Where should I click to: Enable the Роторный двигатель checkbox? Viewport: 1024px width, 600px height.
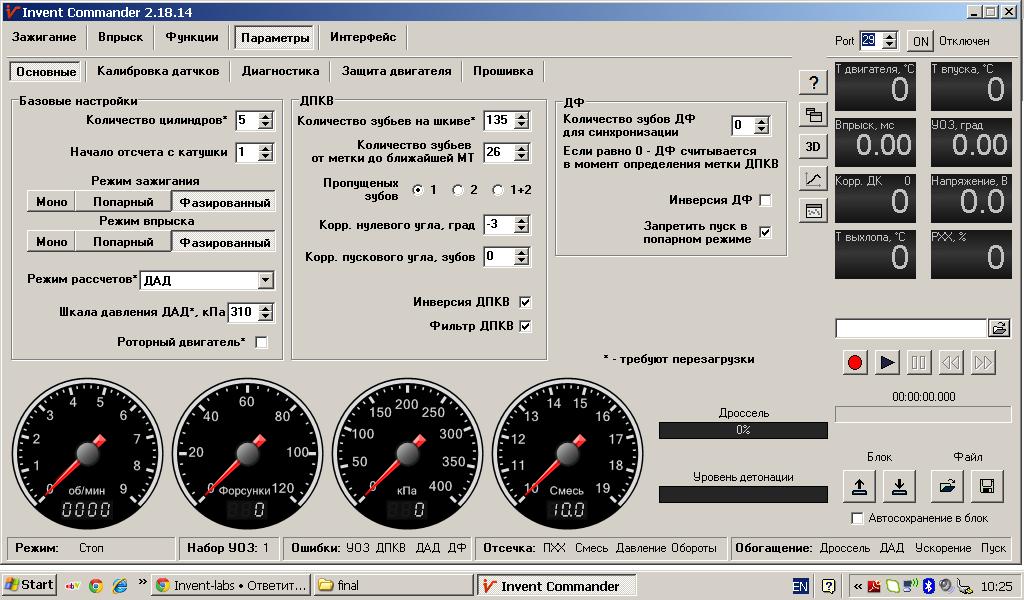click(261, 342)
